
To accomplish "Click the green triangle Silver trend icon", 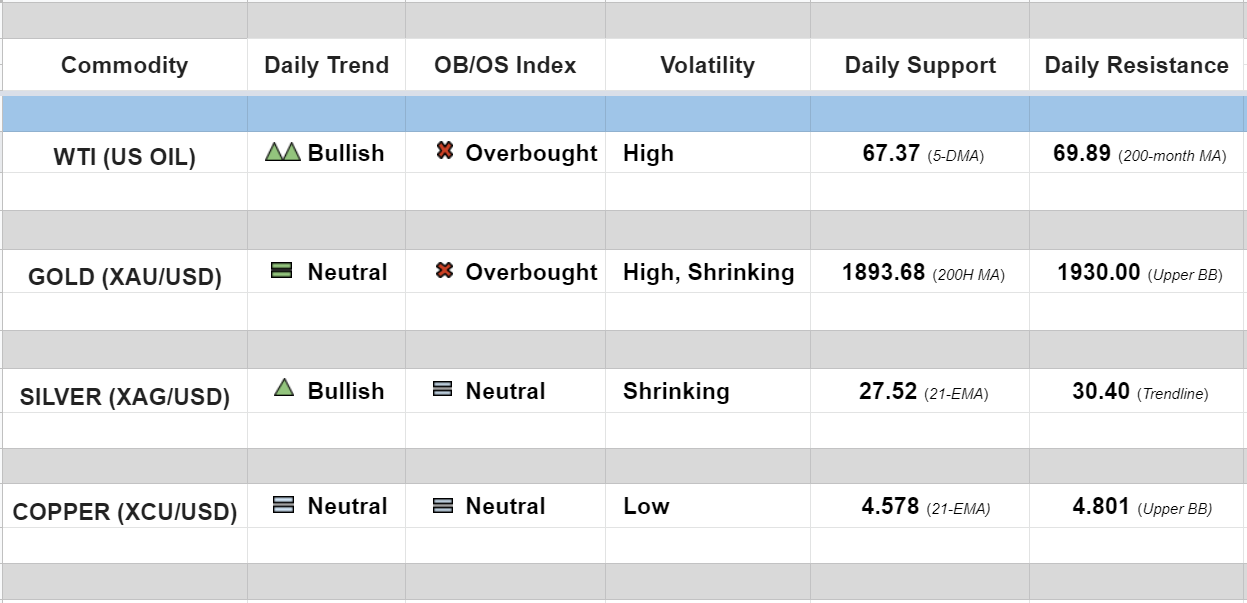I will point(284,389).
